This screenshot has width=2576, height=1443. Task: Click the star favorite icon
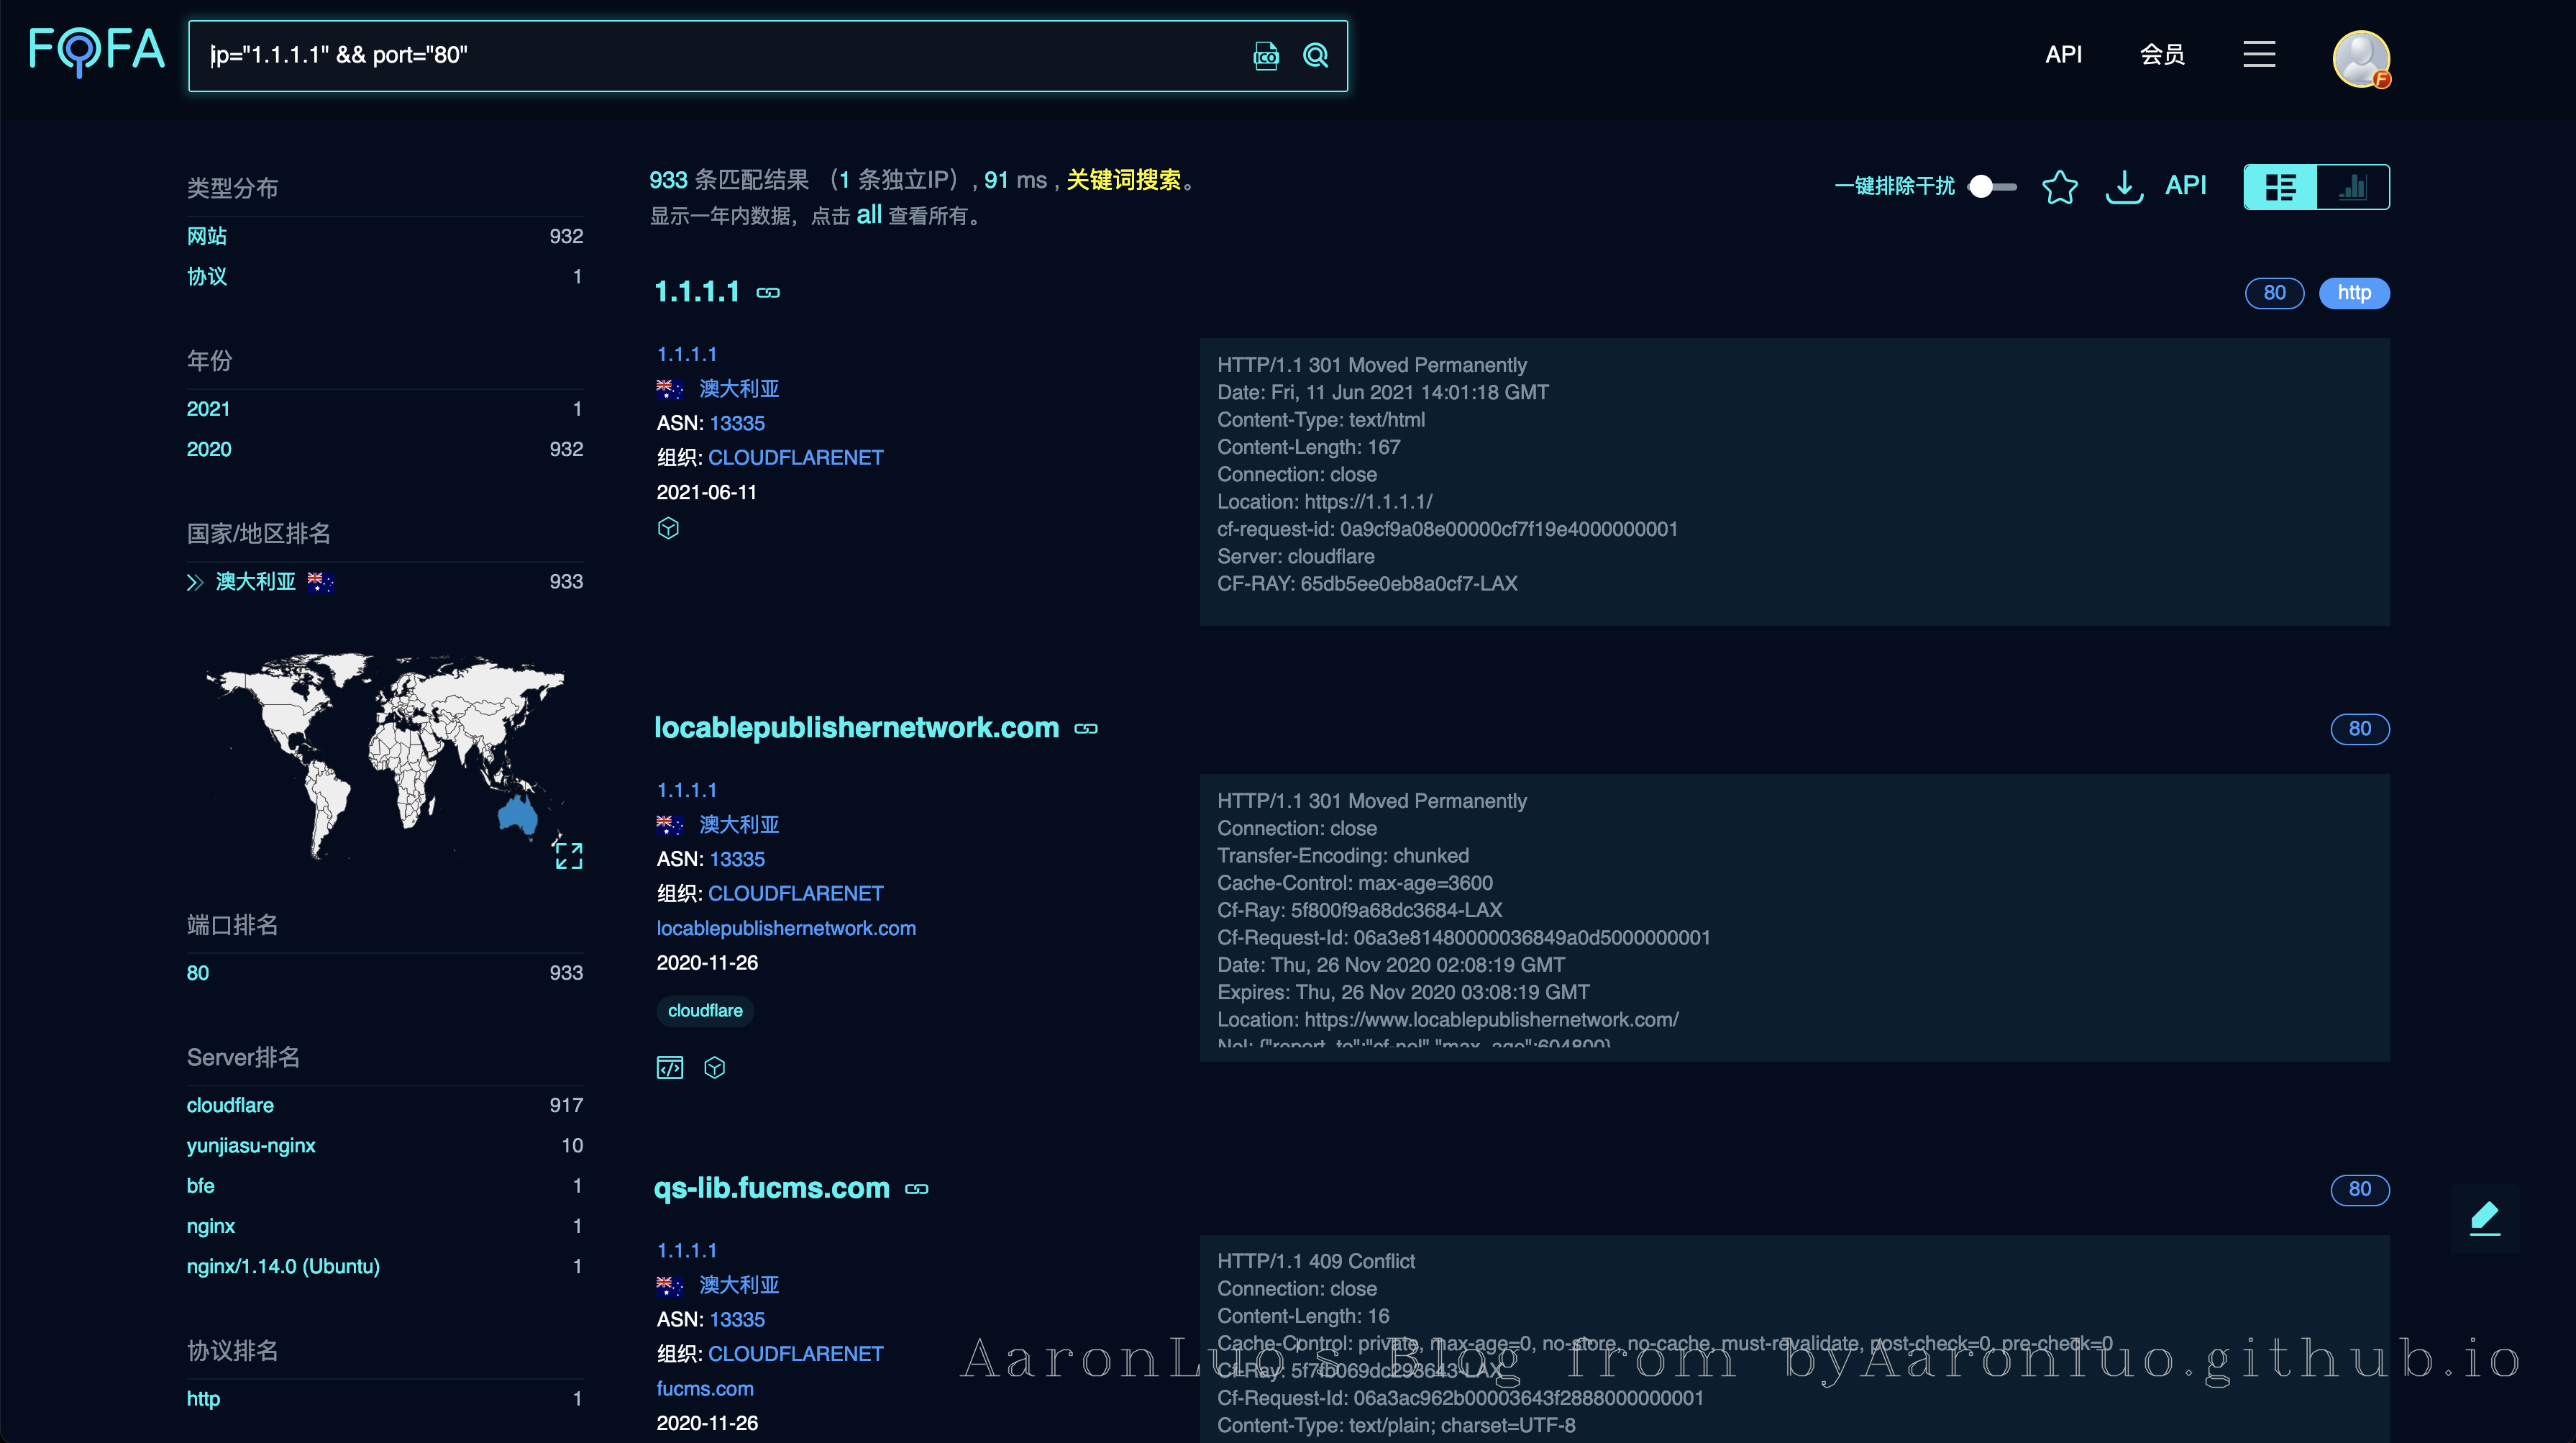(x=2059, y=187)
